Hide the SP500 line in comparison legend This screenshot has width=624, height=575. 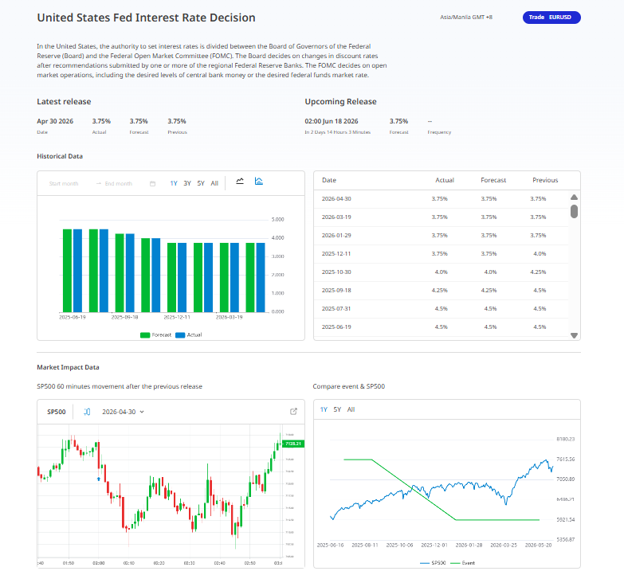pyautogui.click(x=433, y=563)
